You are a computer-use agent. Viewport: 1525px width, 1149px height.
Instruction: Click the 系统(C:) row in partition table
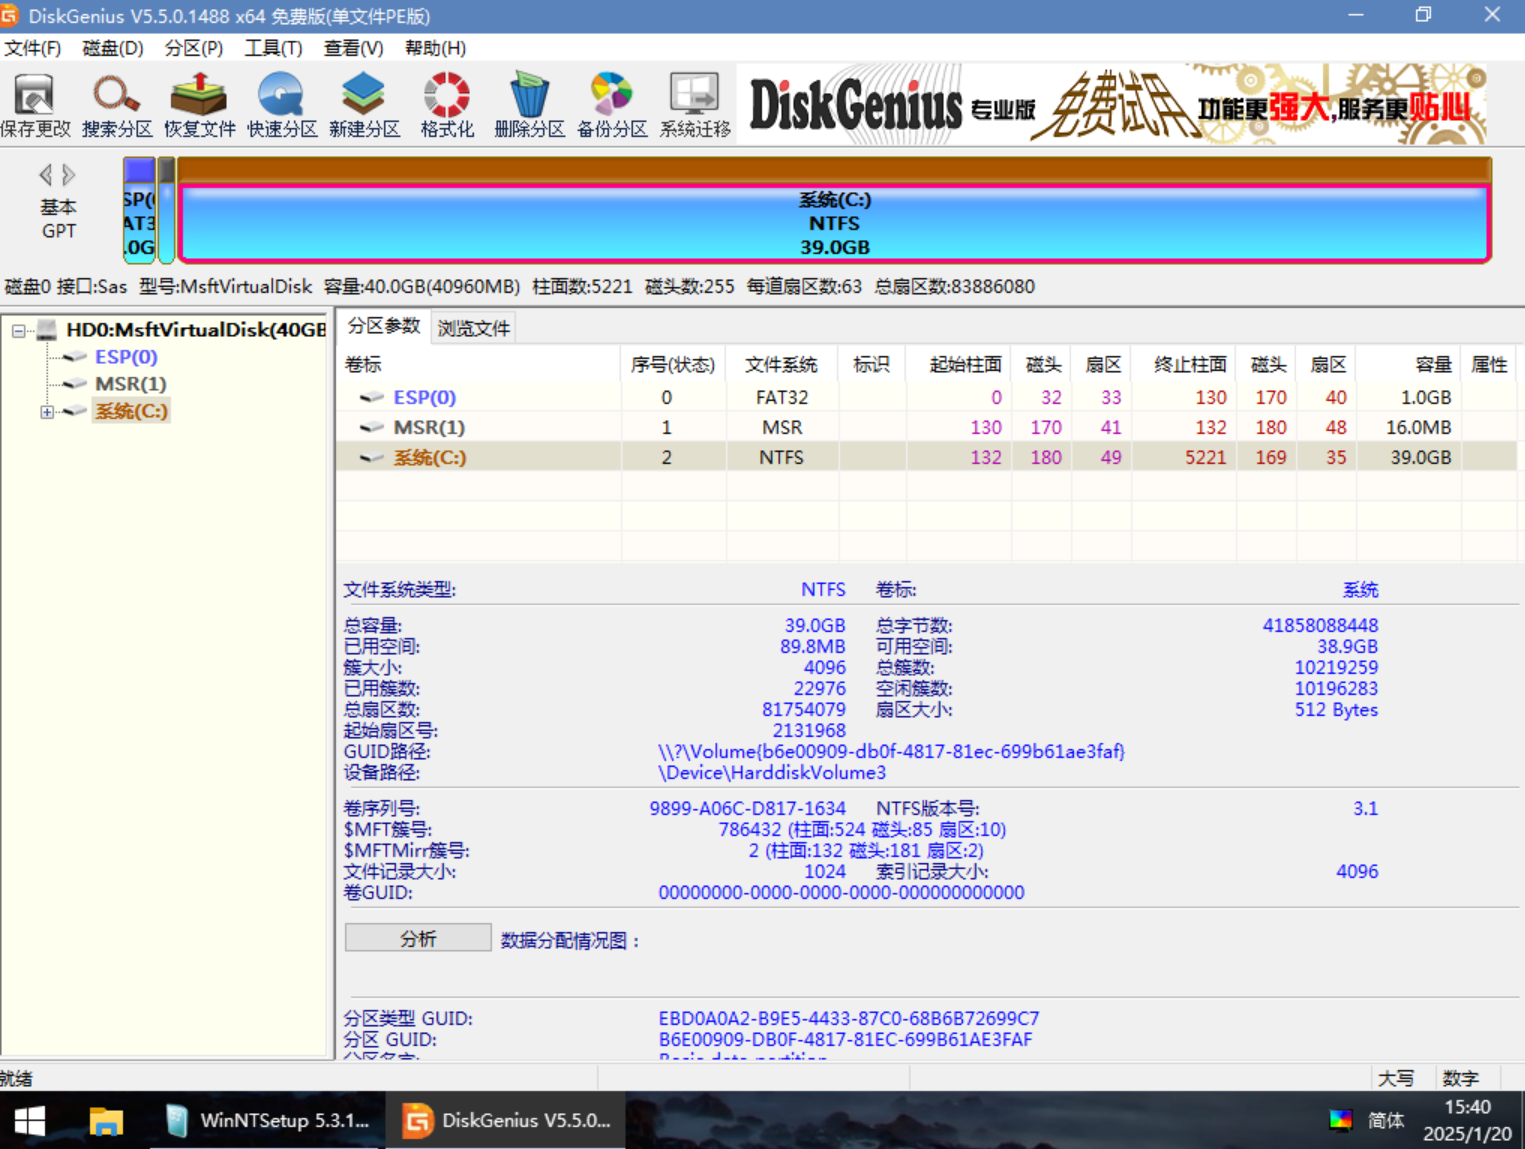[x=928, y=457]
